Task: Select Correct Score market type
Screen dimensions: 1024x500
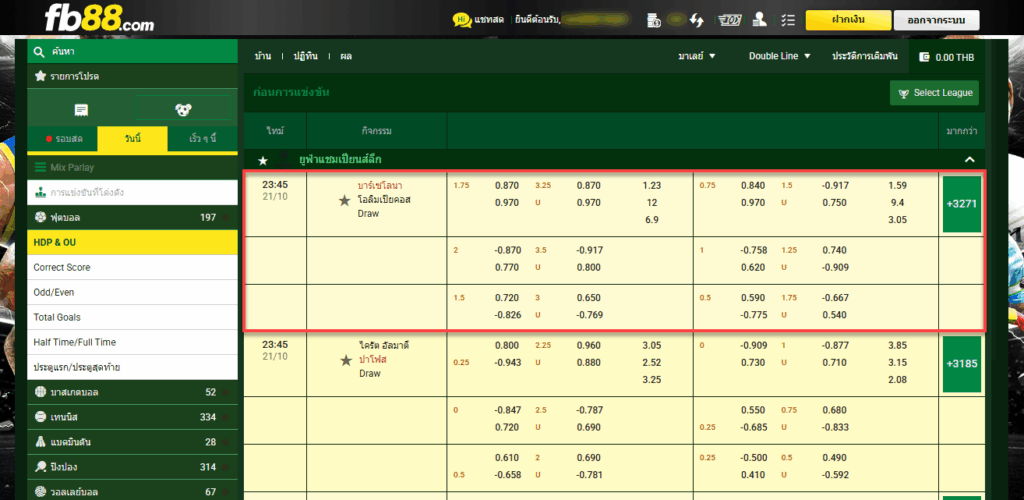Action: click(x=133, y=267)
